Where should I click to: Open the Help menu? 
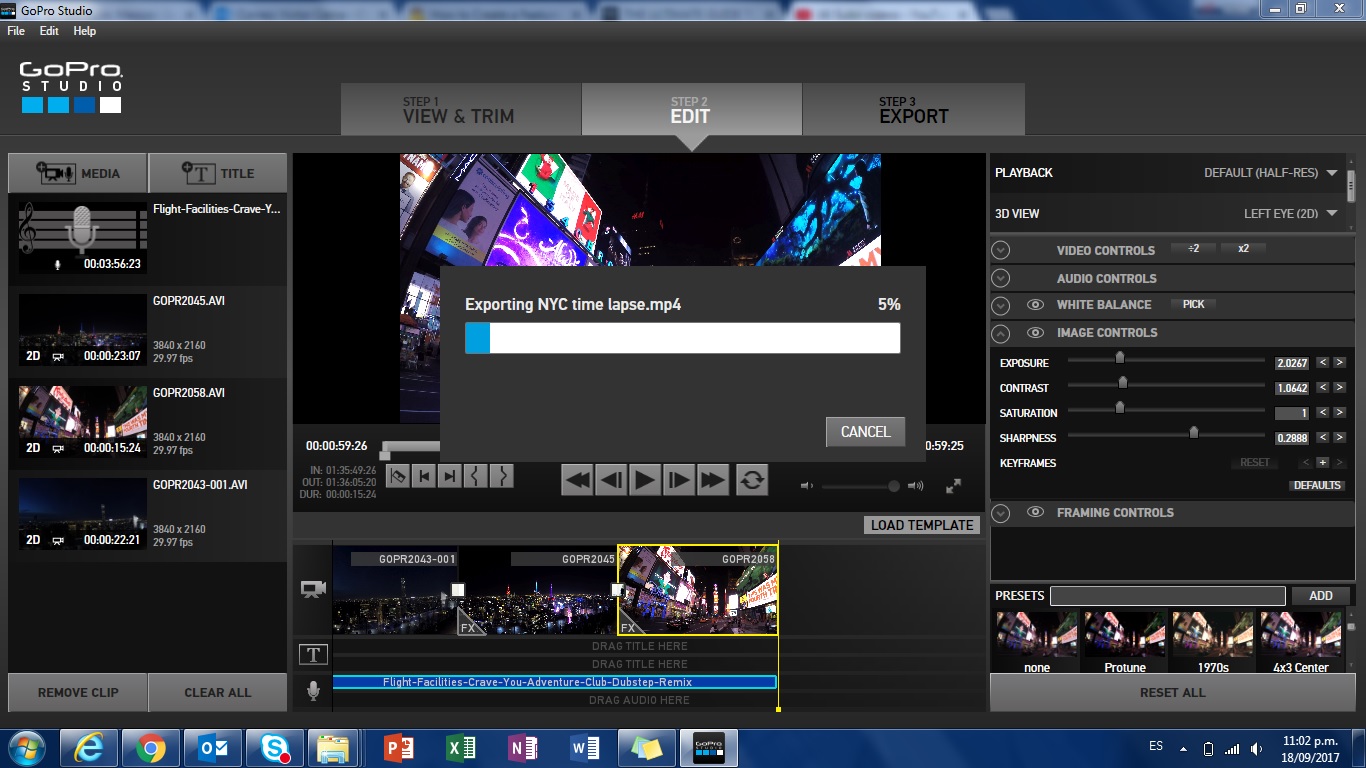pyautogui.click(x=85, y=31)
